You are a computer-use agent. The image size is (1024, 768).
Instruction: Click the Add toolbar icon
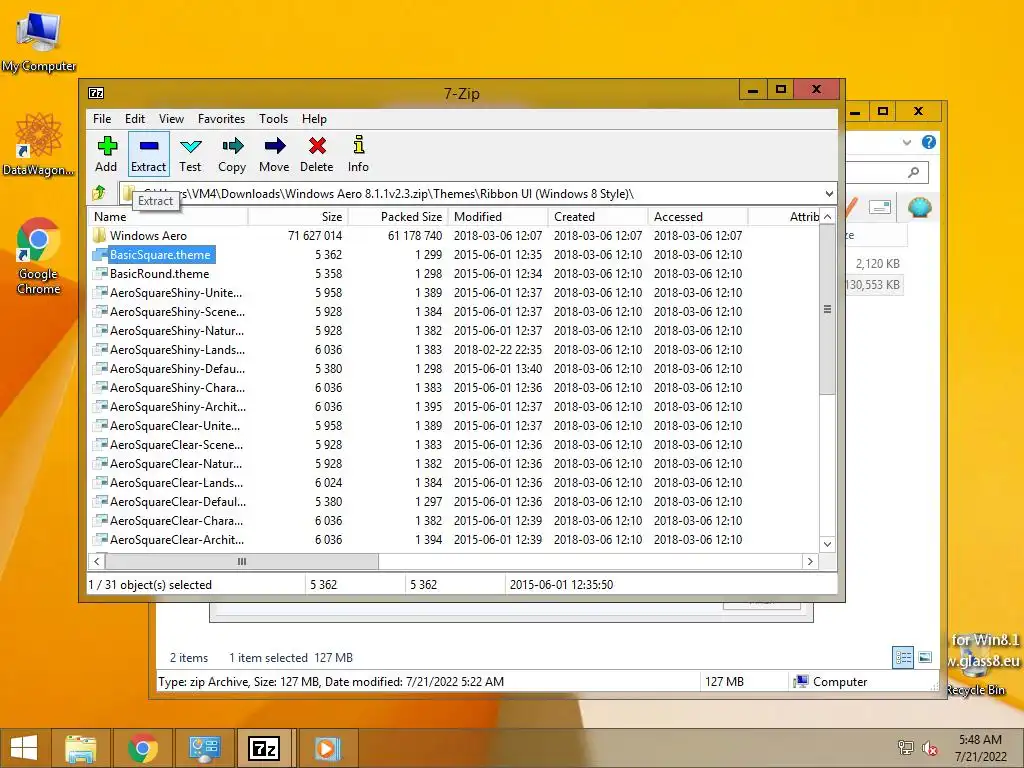click(106, 146)
